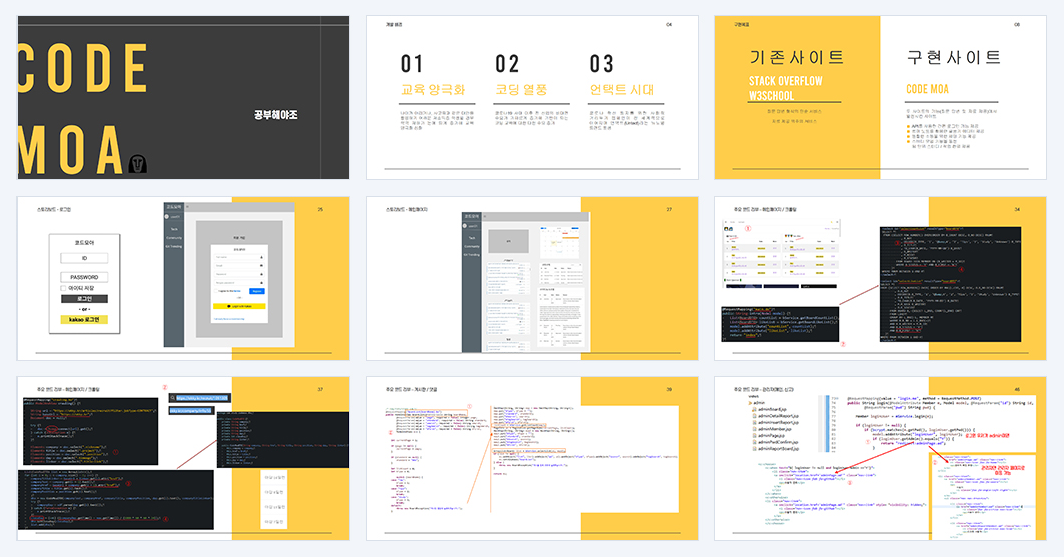Click the W3SCHOOL text
This screenshot has width=1064, height=557.
coord(772,96)
